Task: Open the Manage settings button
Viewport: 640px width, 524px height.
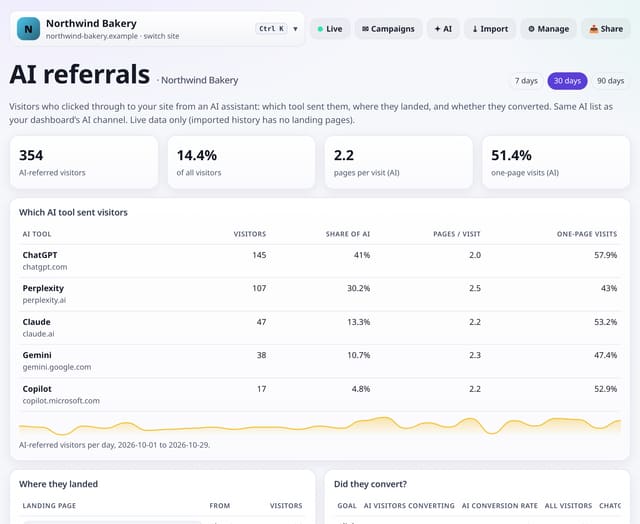Action: pos(549,29)
